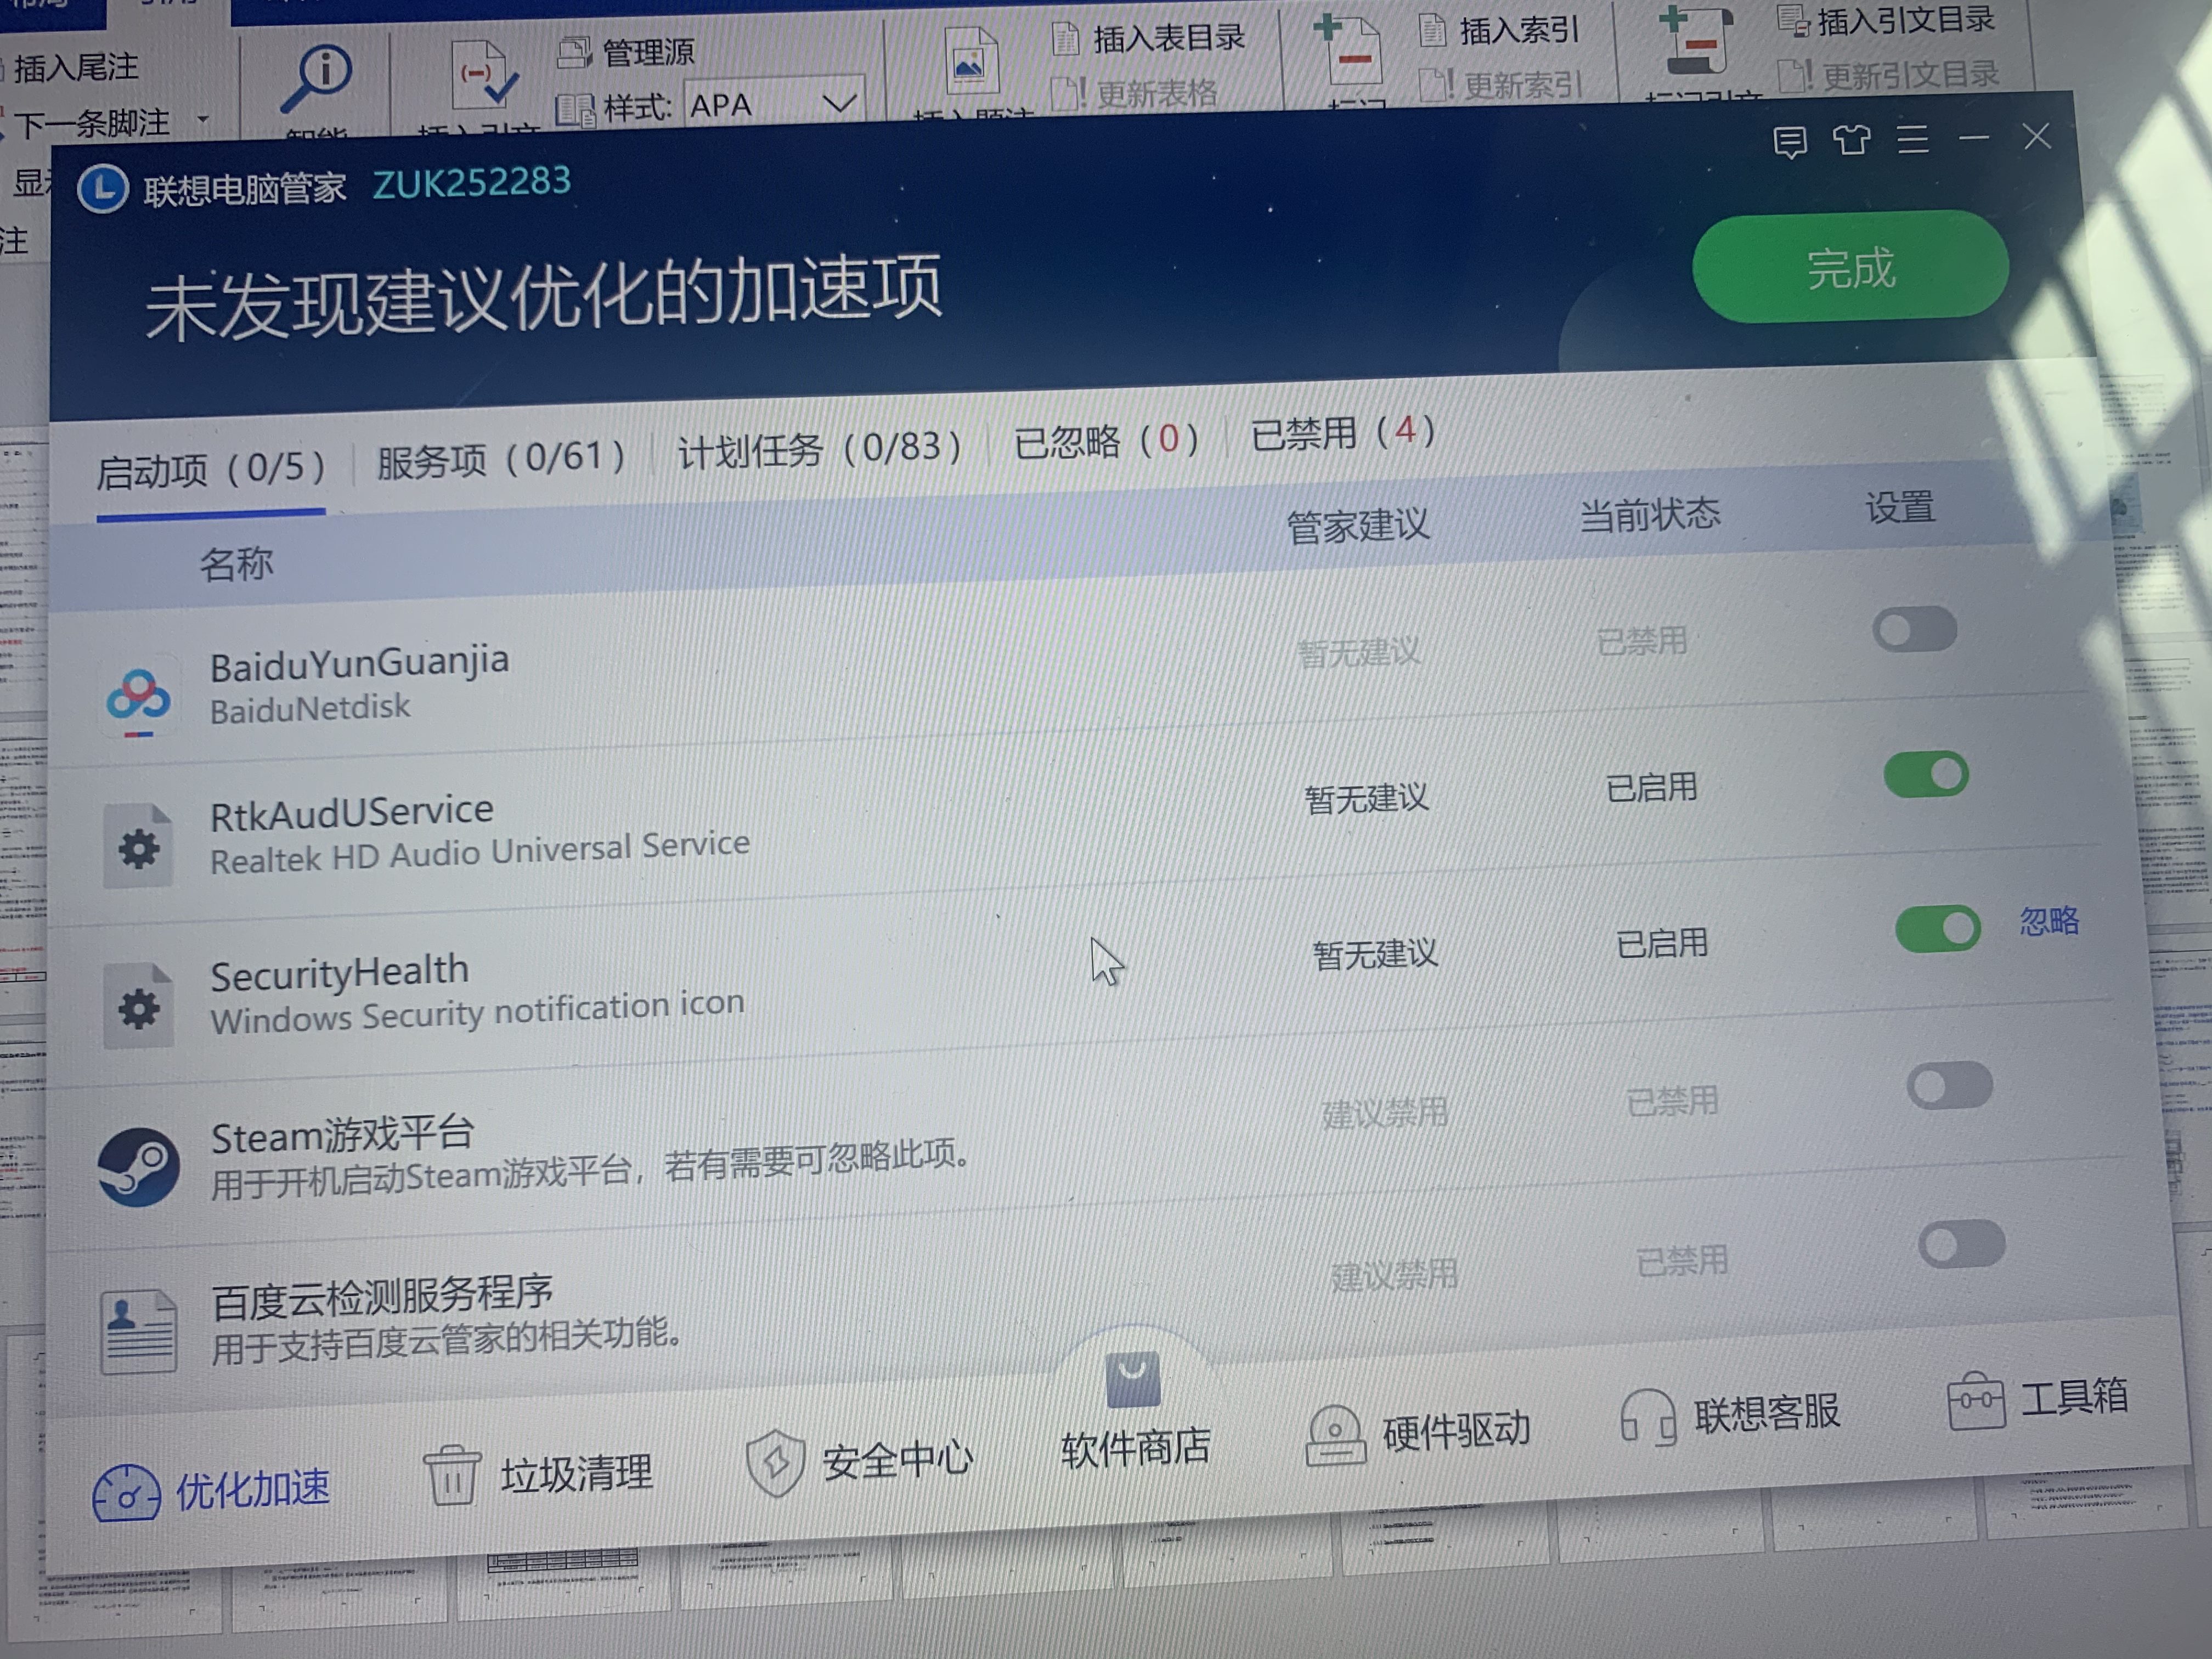Click 建议禁用 suggestion in Steam游戏平台 row

(1385, 1112)
